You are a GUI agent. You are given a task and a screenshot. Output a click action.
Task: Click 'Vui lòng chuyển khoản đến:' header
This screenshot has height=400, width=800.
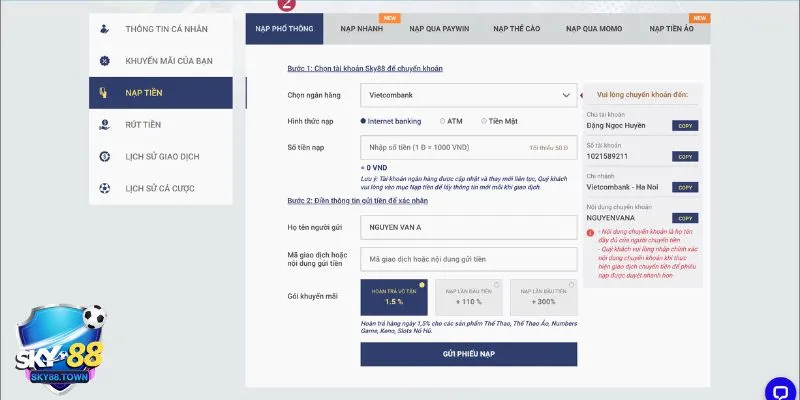[x=642, y=95]
